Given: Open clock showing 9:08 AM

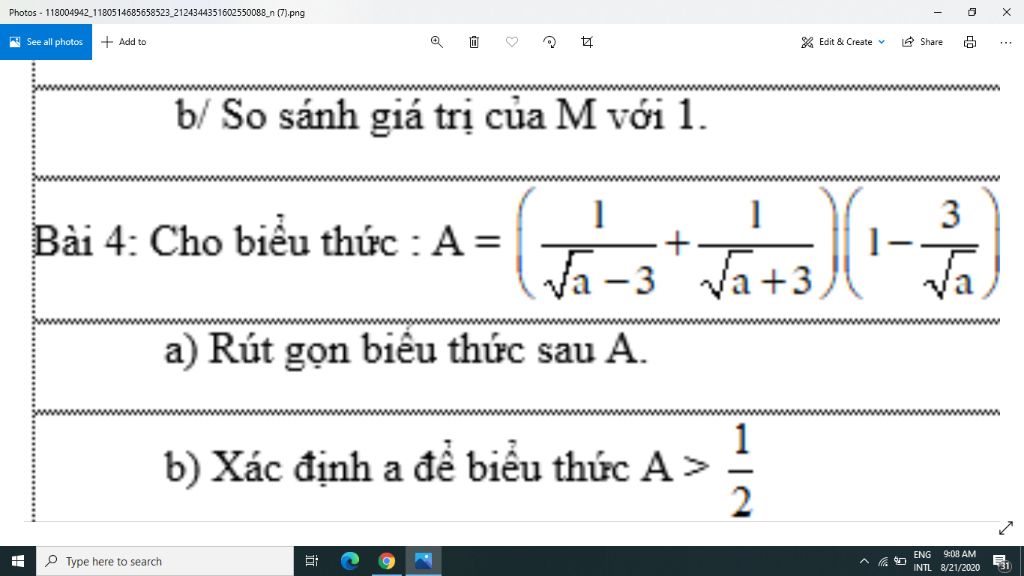Looking at the screenshot, I should pyautogui.click(x=960, y=561).
